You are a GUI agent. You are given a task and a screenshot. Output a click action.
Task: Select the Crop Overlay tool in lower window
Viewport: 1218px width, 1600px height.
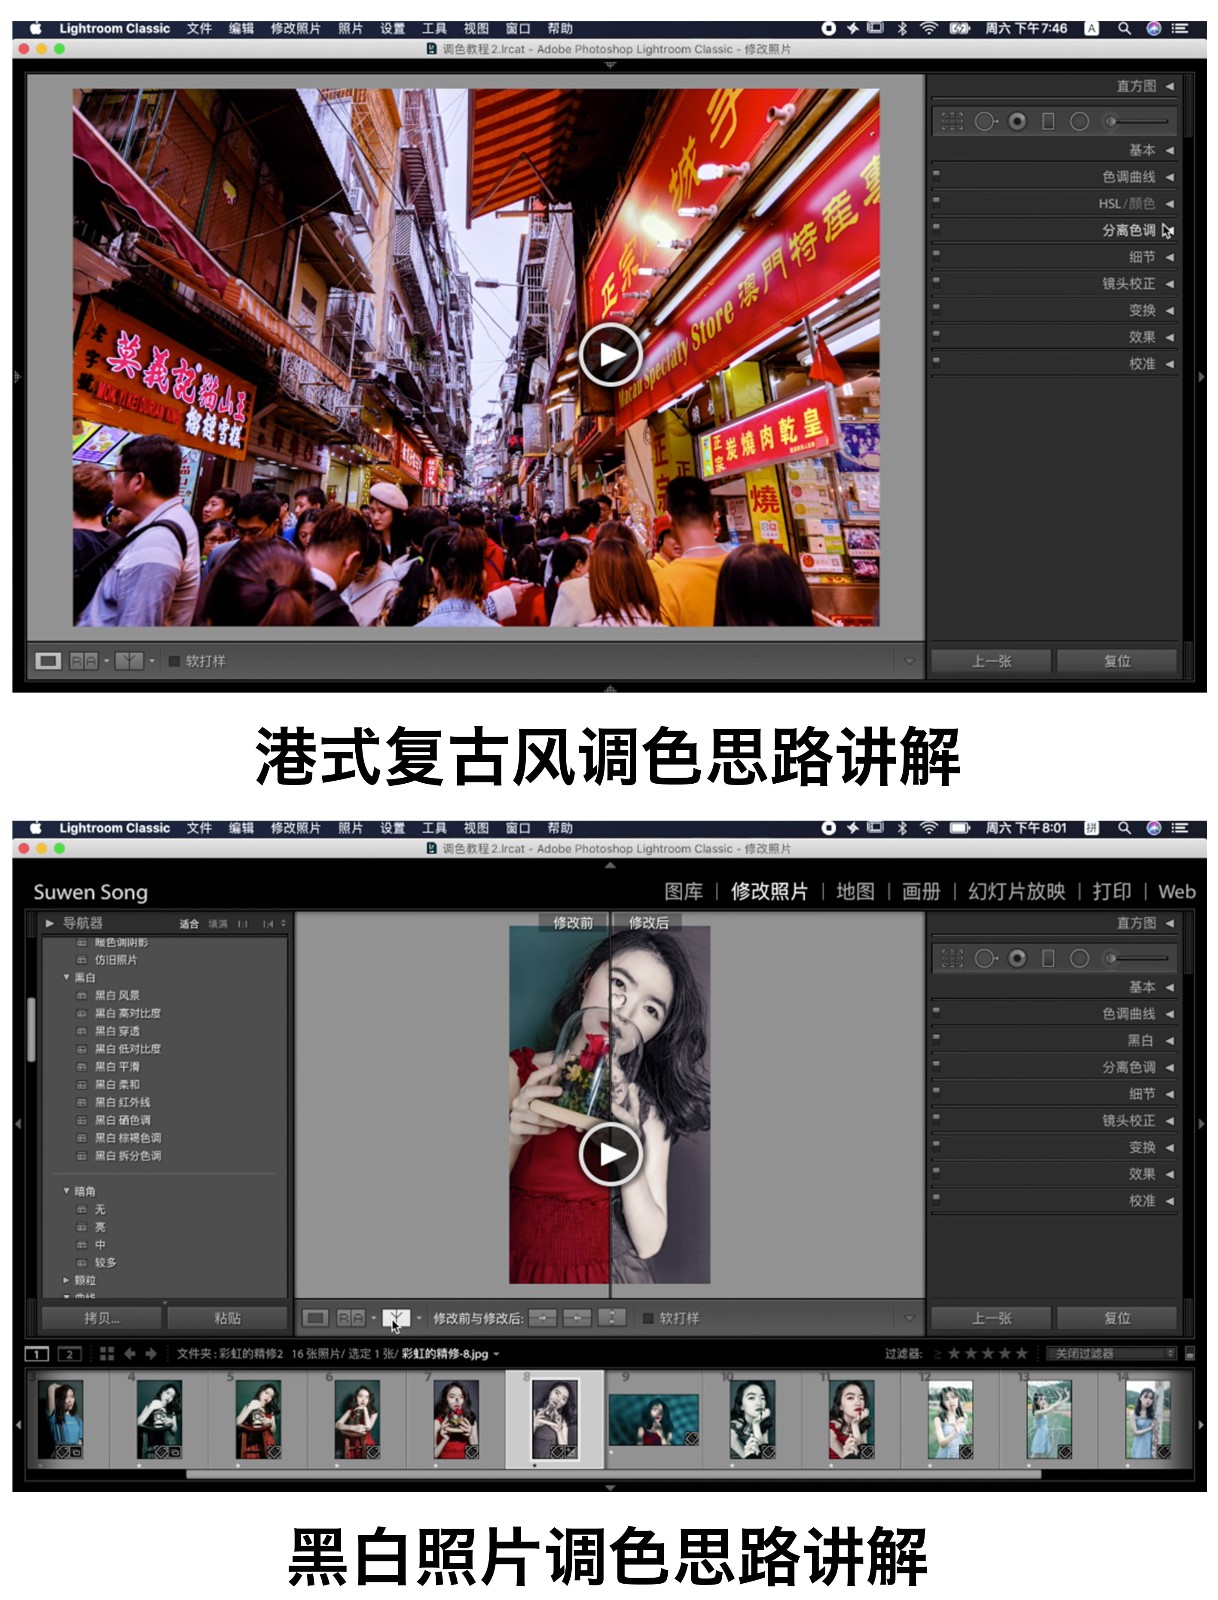[x=952, y=958]
